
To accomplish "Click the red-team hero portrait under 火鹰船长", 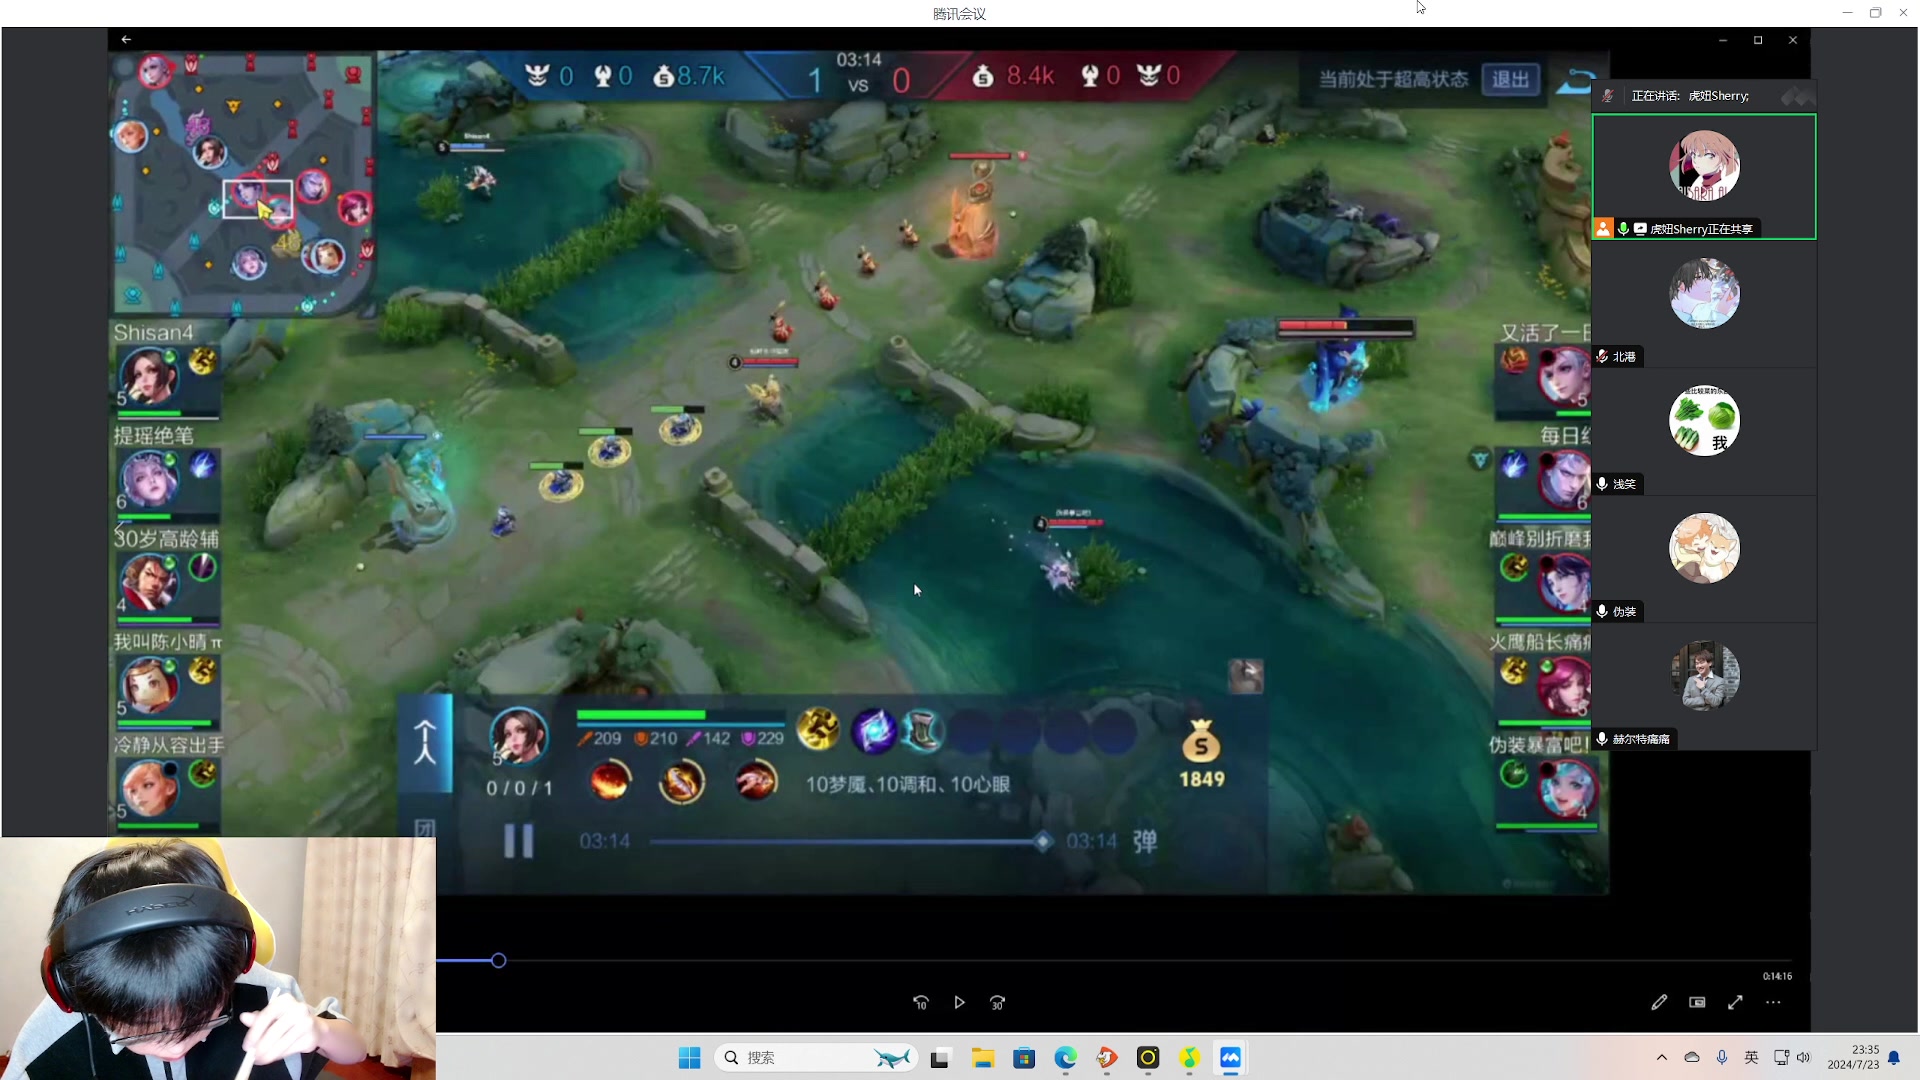I will click(x=1564, y=686).
